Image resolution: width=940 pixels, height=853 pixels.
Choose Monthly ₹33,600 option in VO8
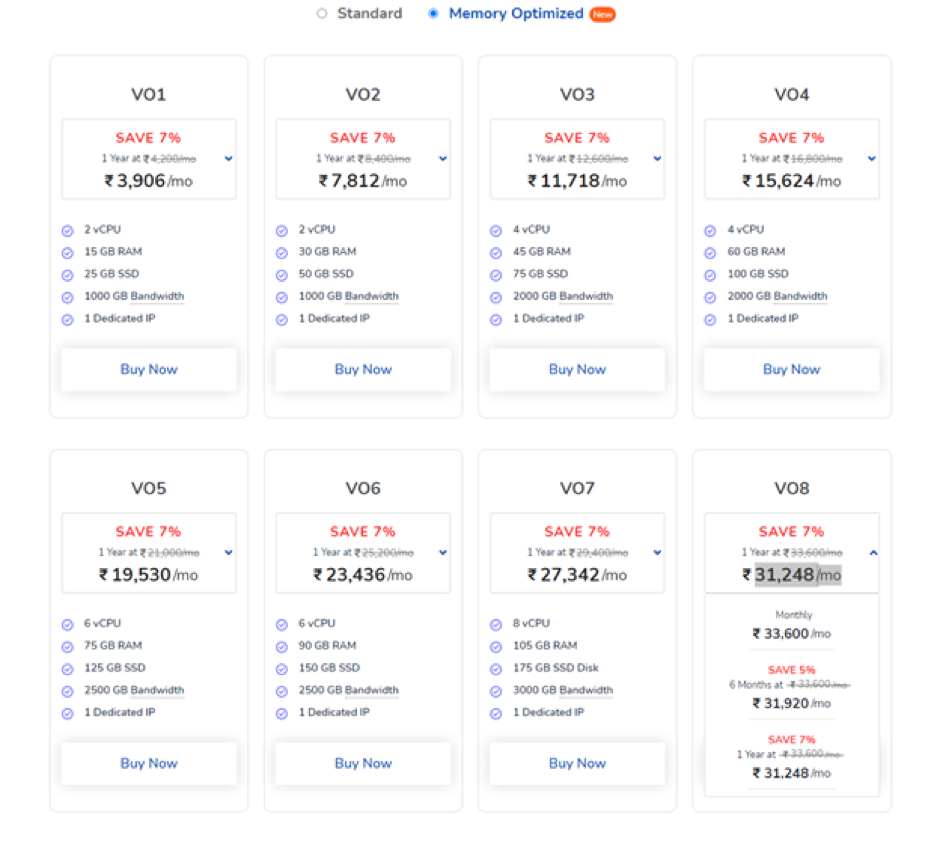[792, 626]
